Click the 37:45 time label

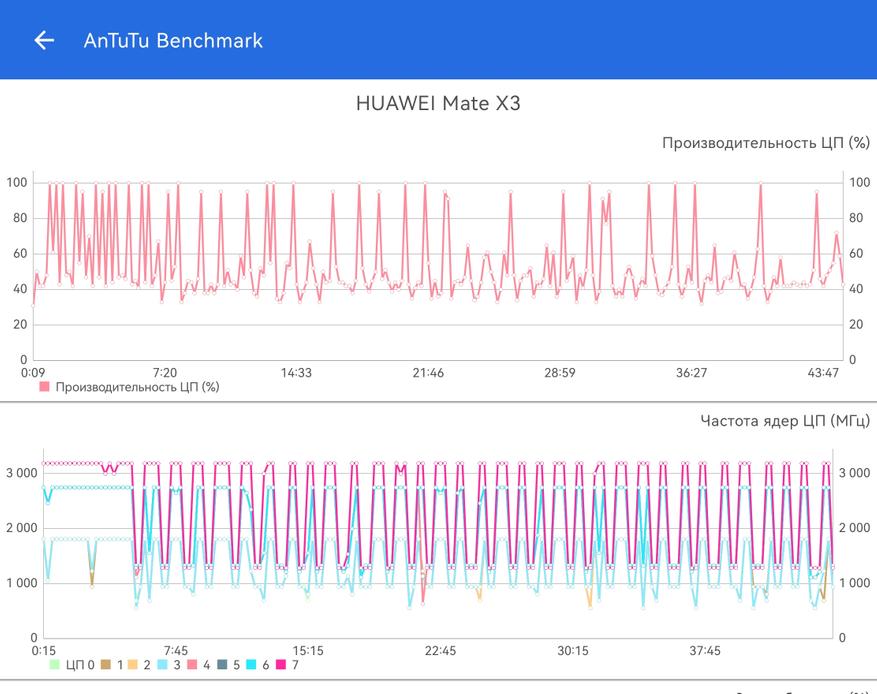coord(705,650)
